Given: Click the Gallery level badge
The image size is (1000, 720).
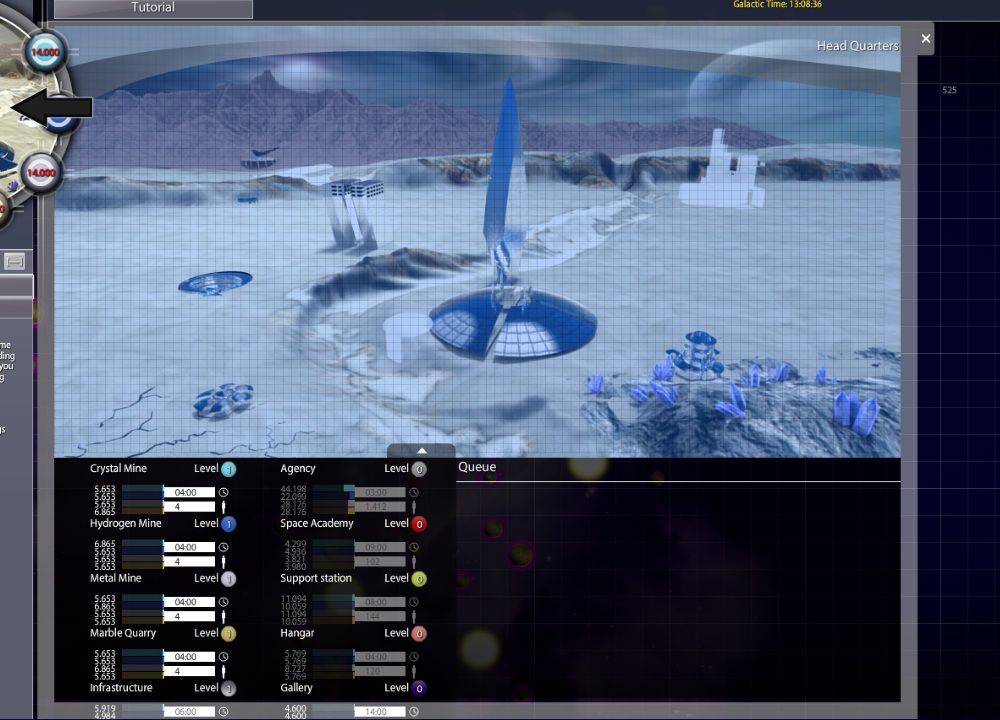Looking at the screenshot, I should point(419,689).
